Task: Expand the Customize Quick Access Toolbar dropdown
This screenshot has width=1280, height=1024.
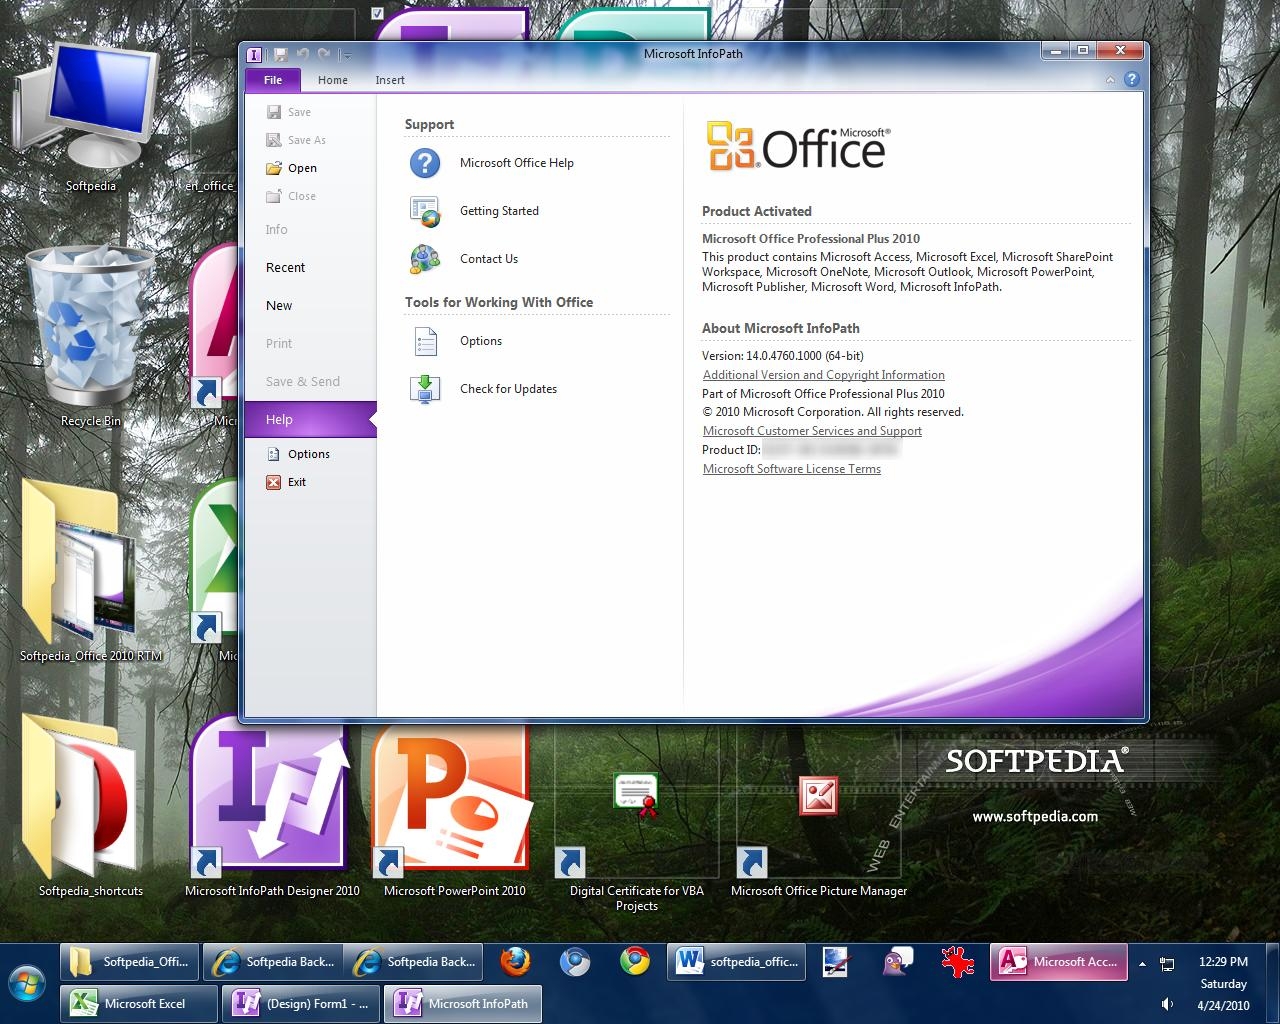Action: pos(346,55)
